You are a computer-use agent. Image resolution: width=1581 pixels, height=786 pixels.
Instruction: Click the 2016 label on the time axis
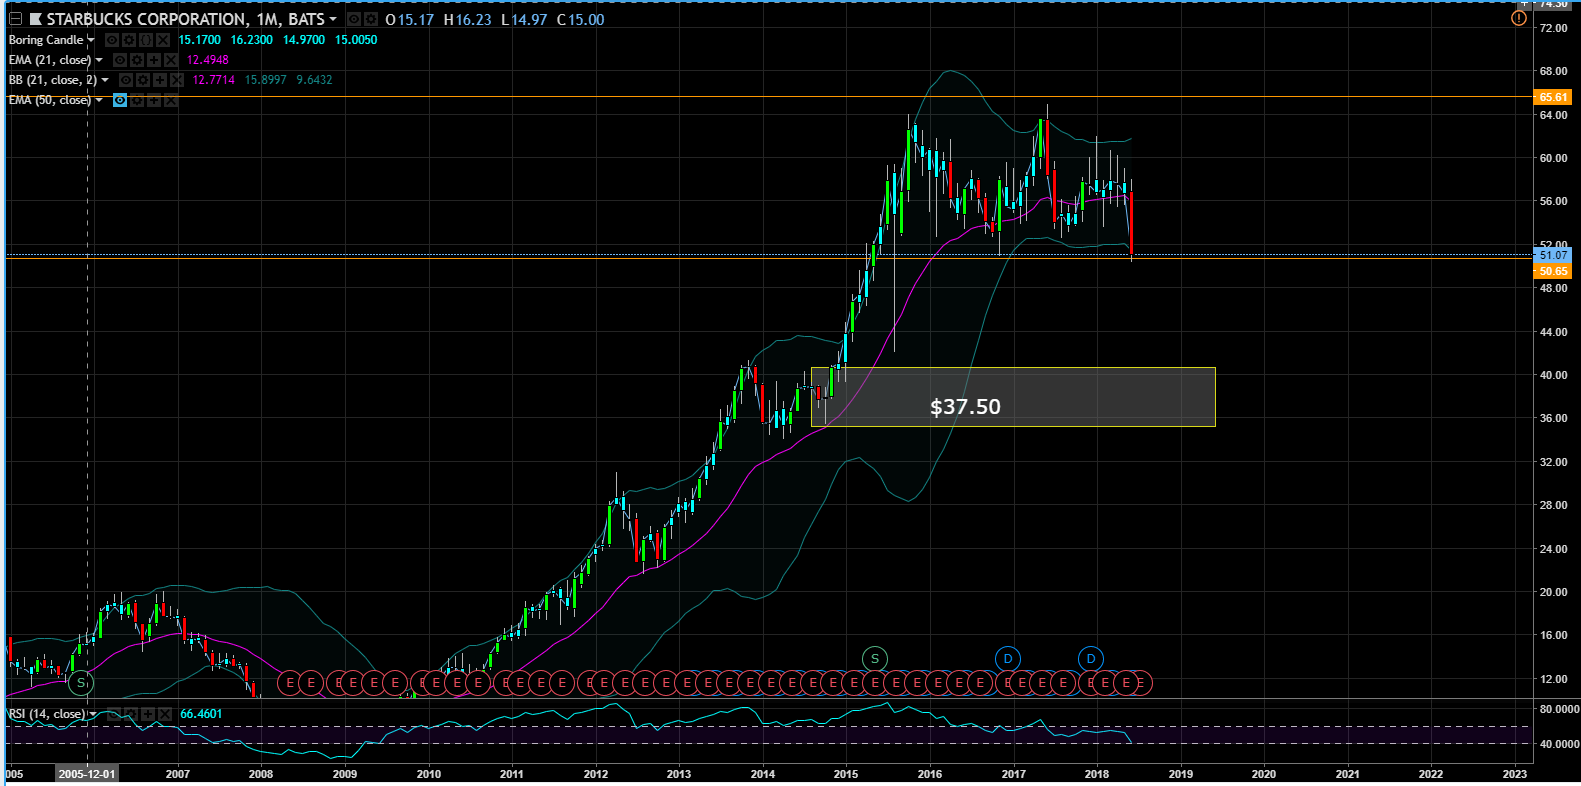click(x=930, y=774)
